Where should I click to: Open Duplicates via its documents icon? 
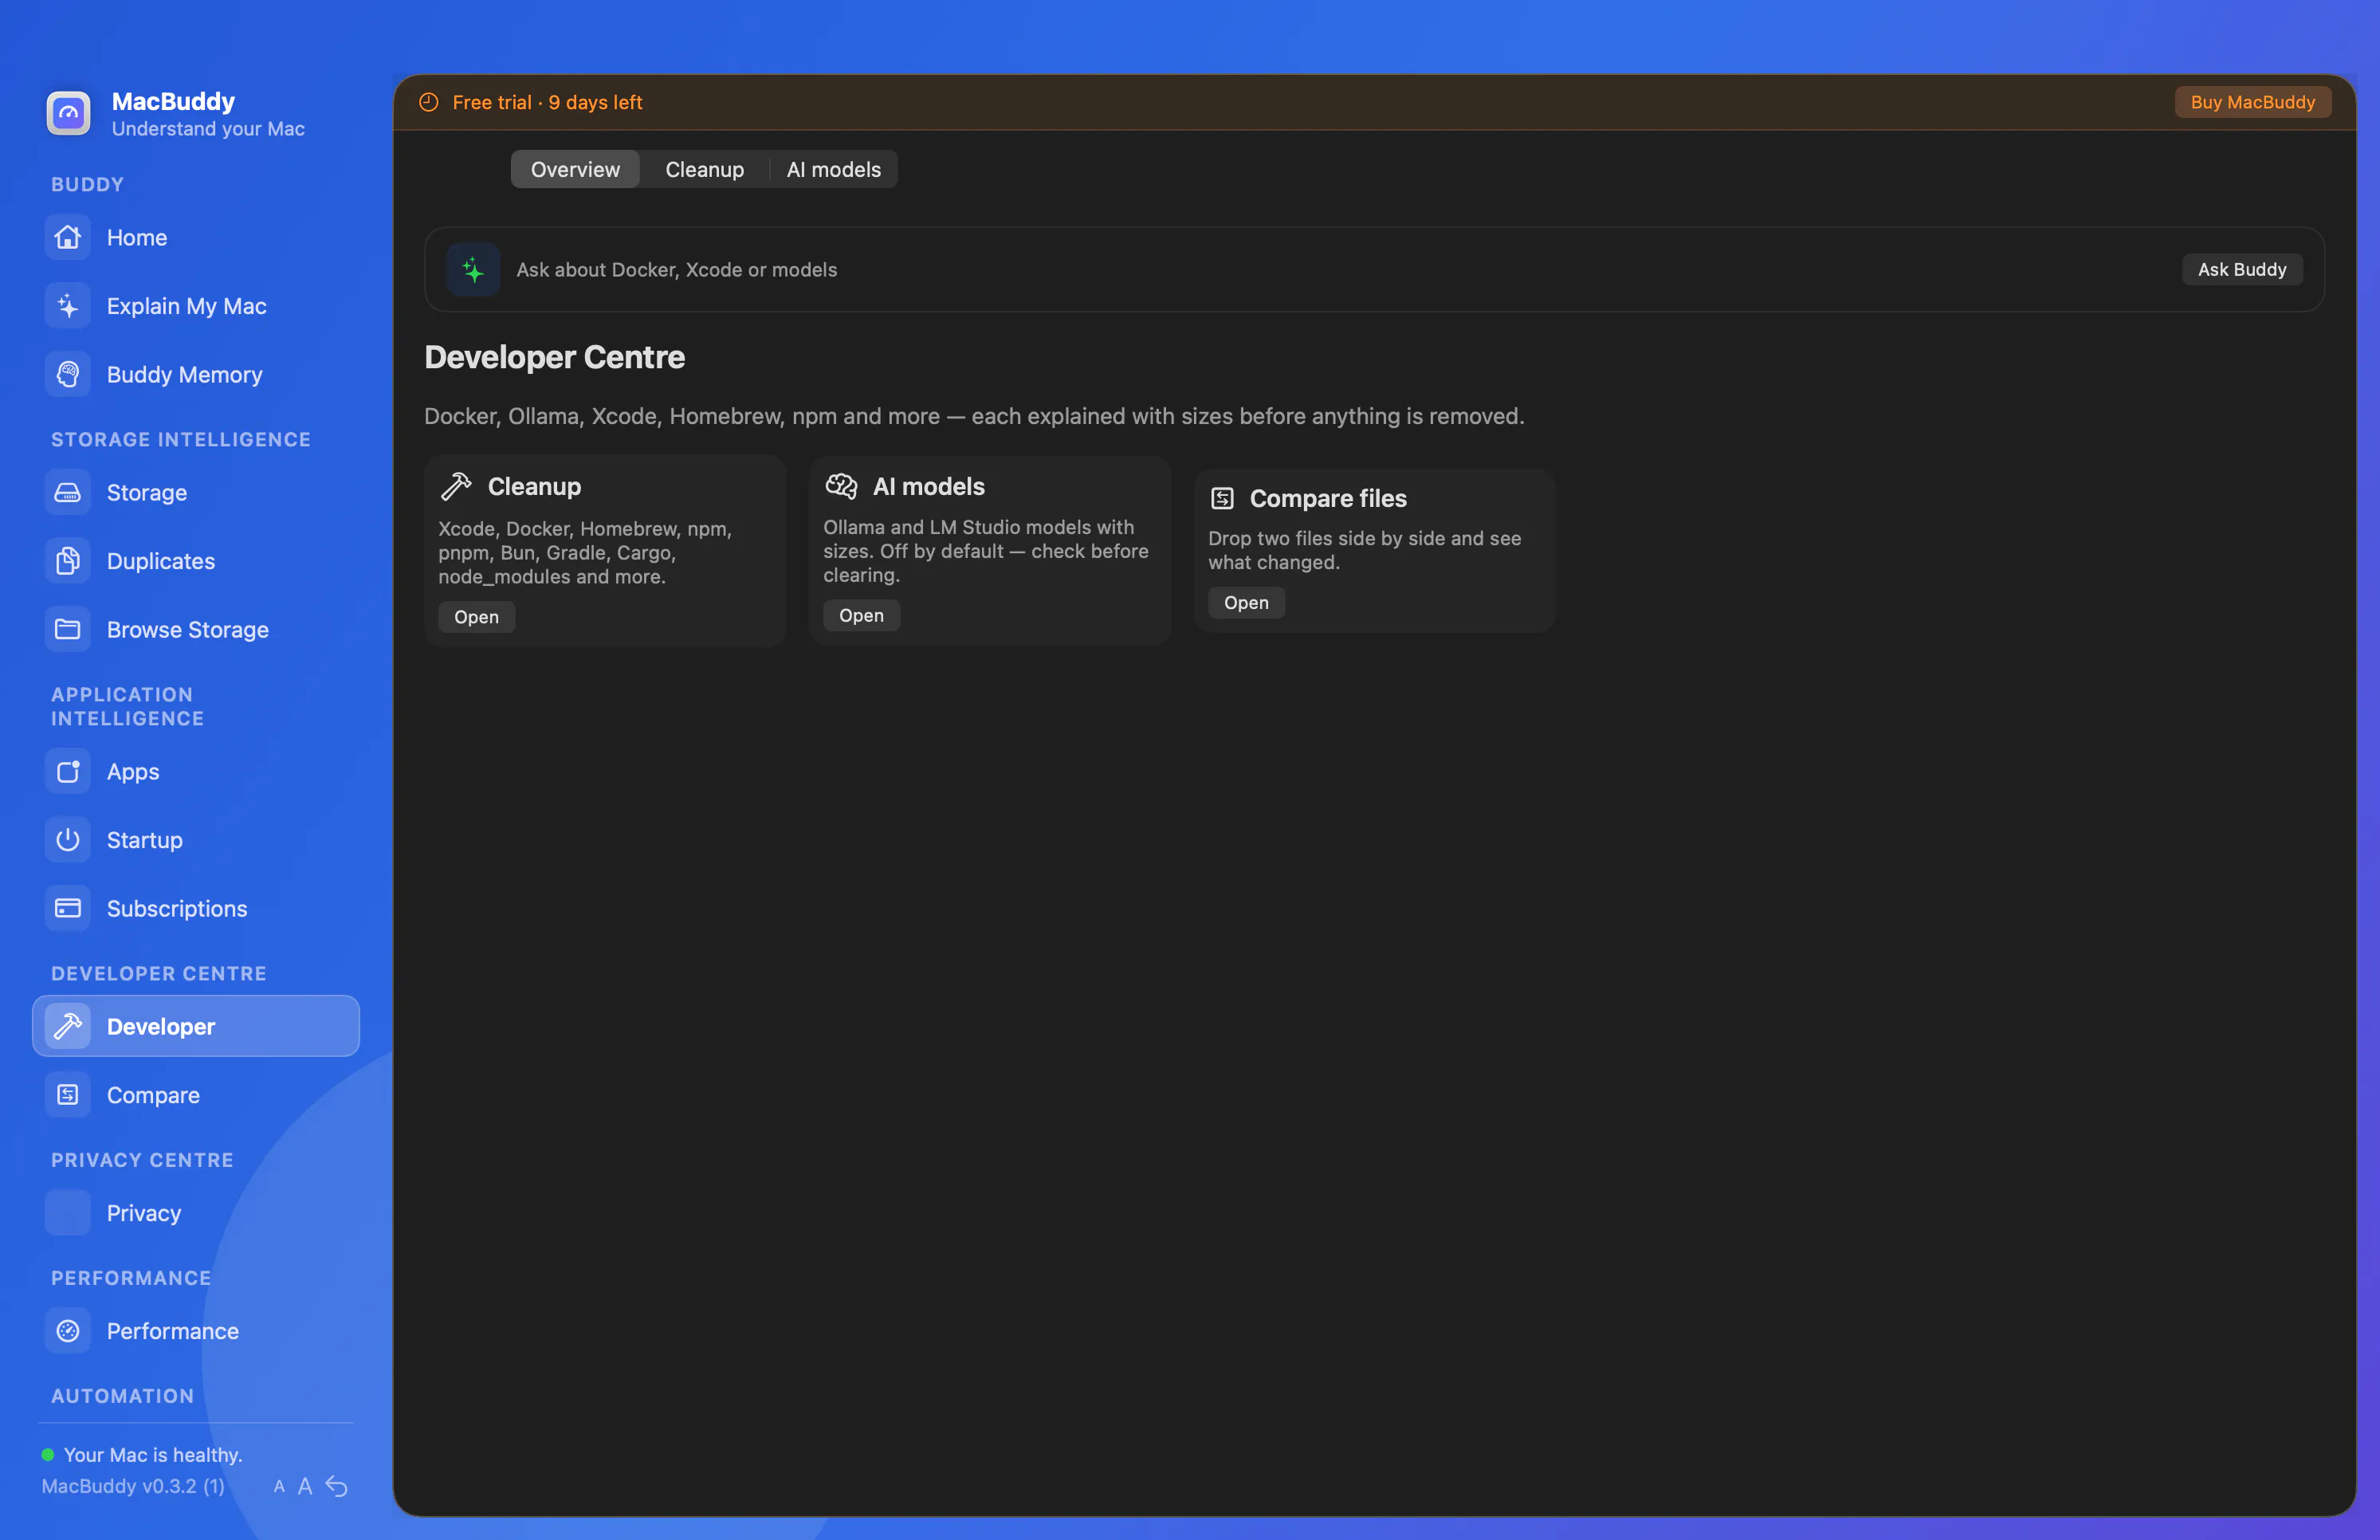(68, 561)
